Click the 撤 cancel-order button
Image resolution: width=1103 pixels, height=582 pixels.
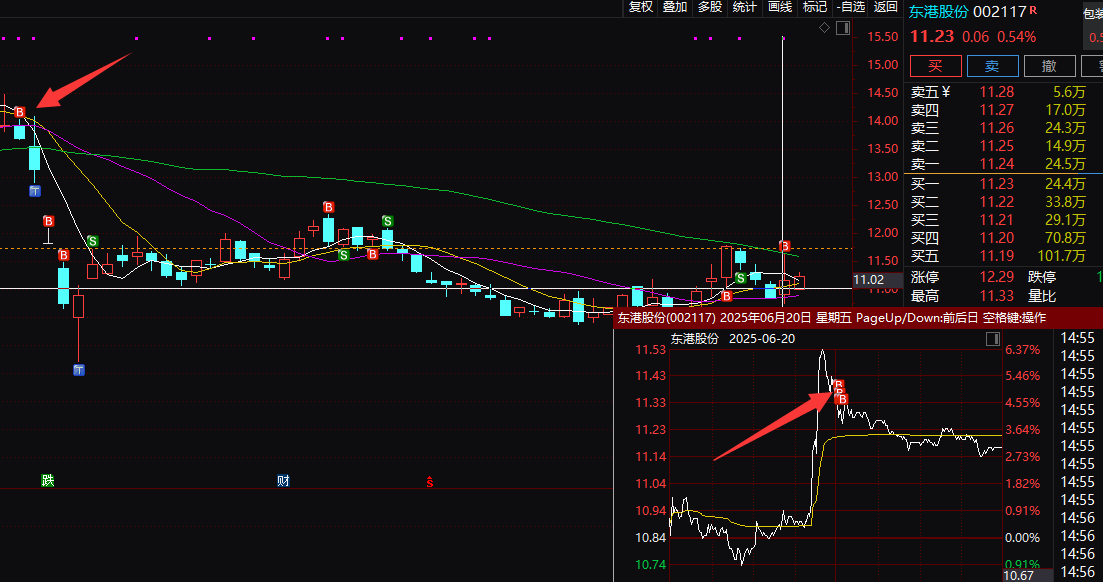pos(1050,66)
